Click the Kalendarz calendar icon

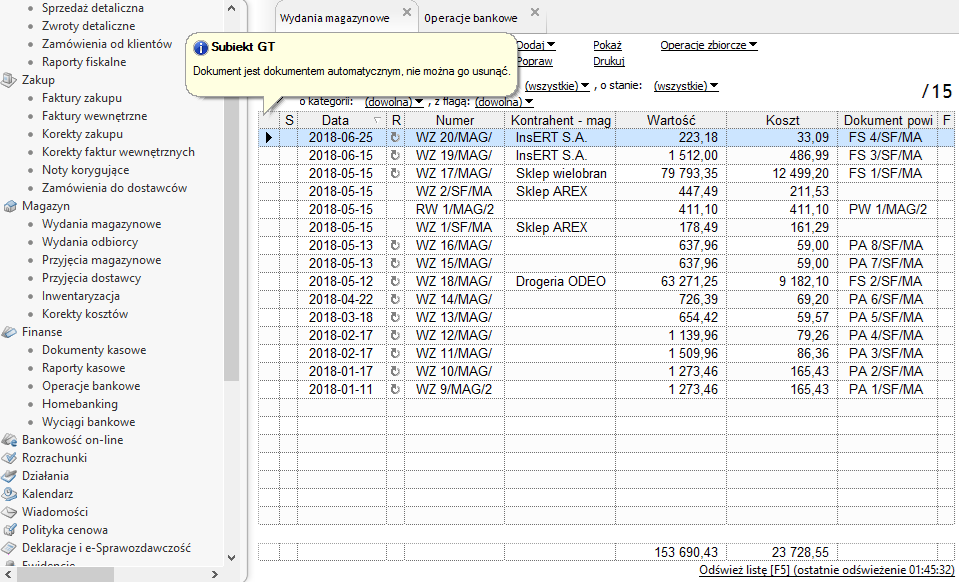pos(10,494)
